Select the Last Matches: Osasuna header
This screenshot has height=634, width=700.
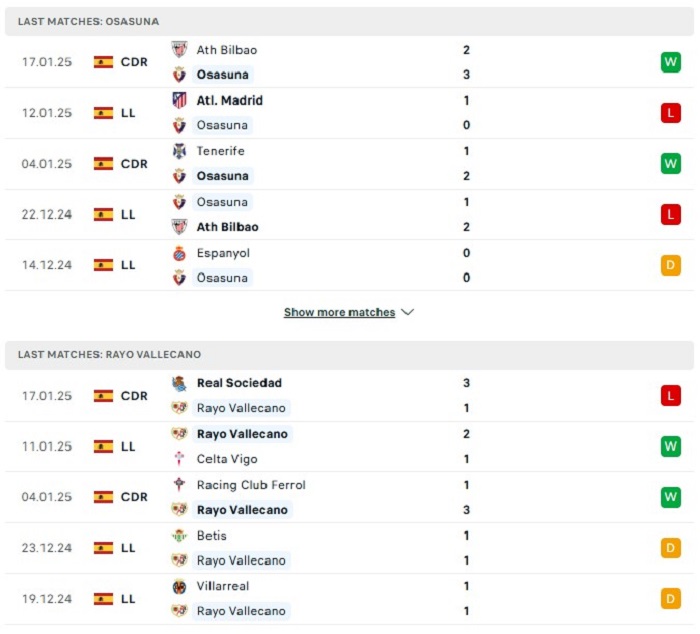click(x=349, y=21)
